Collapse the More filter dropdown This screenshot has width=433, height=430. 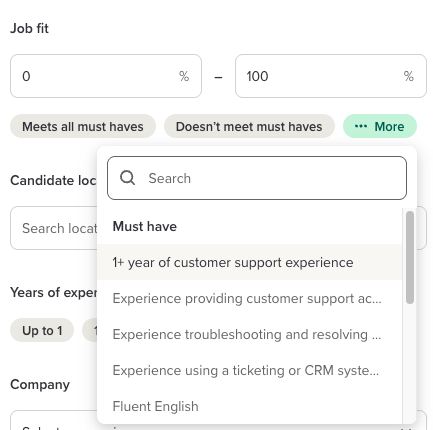(x=380, y=126)
